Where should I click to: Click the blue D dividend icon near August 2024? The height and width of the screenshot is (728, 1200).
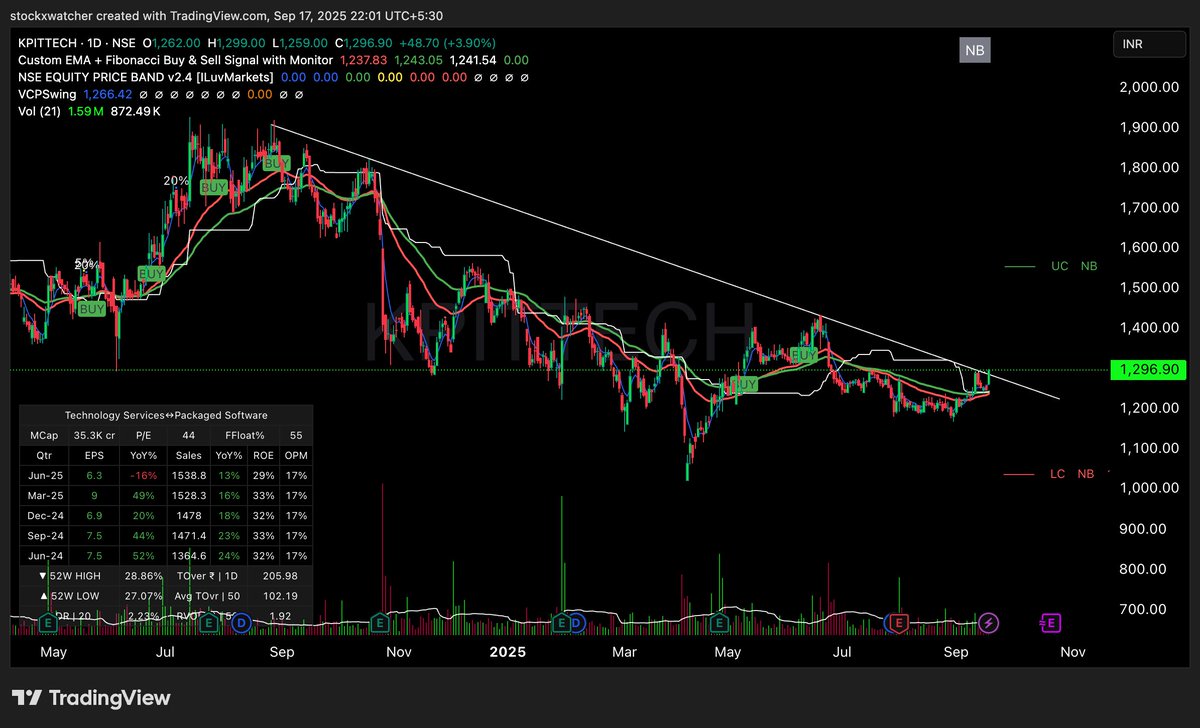click(240, 623)
